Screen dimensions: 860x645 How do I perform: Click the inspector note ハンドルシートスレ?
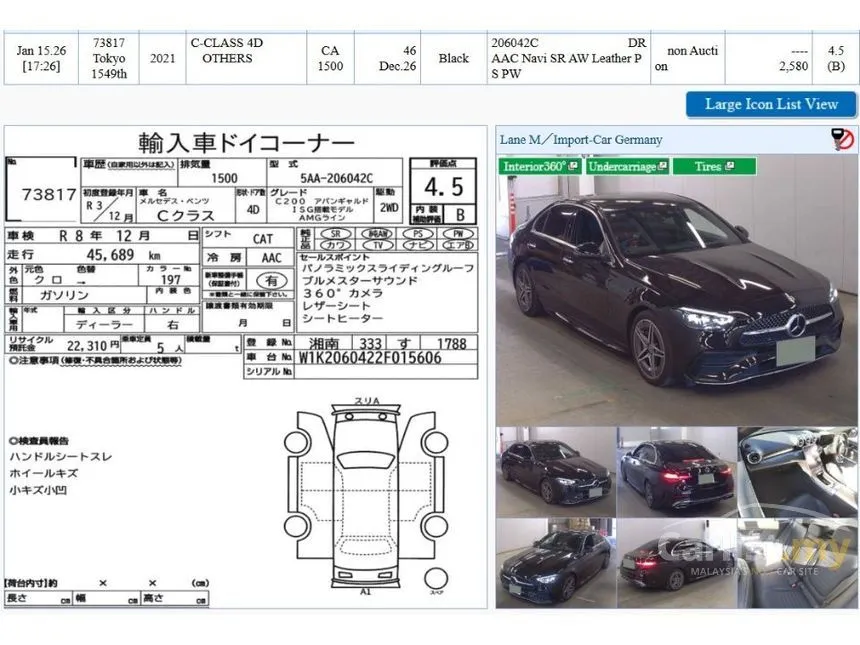(x=61, y=456)
